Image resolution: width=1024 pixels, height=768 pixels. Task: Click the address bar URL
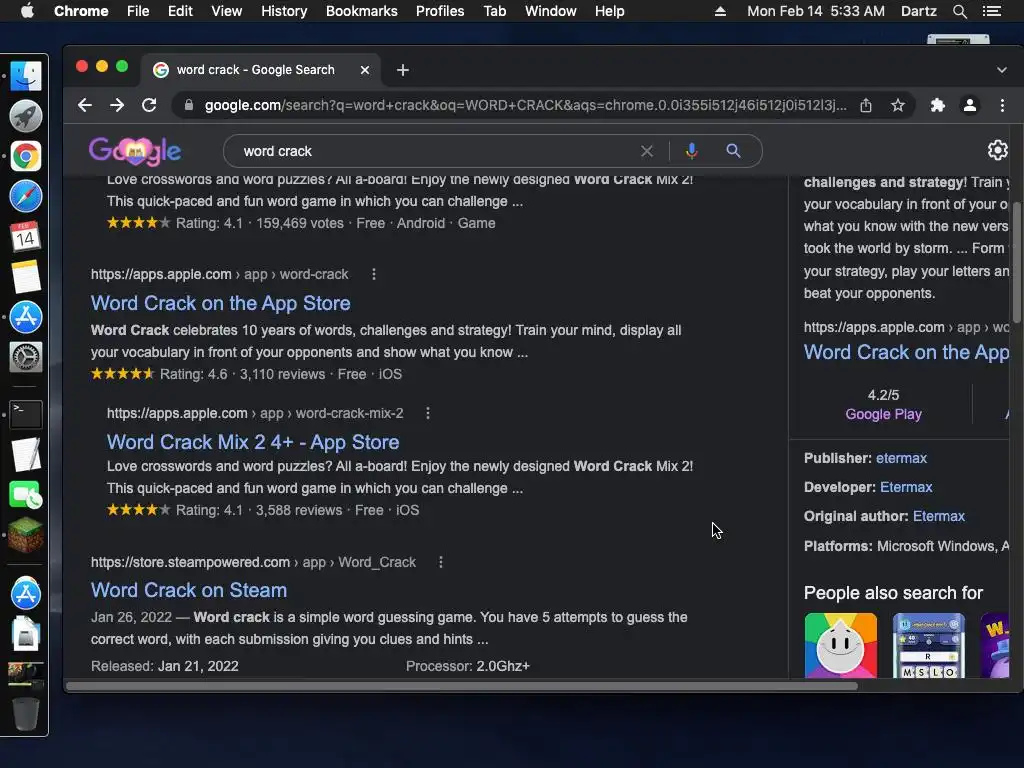525,105
